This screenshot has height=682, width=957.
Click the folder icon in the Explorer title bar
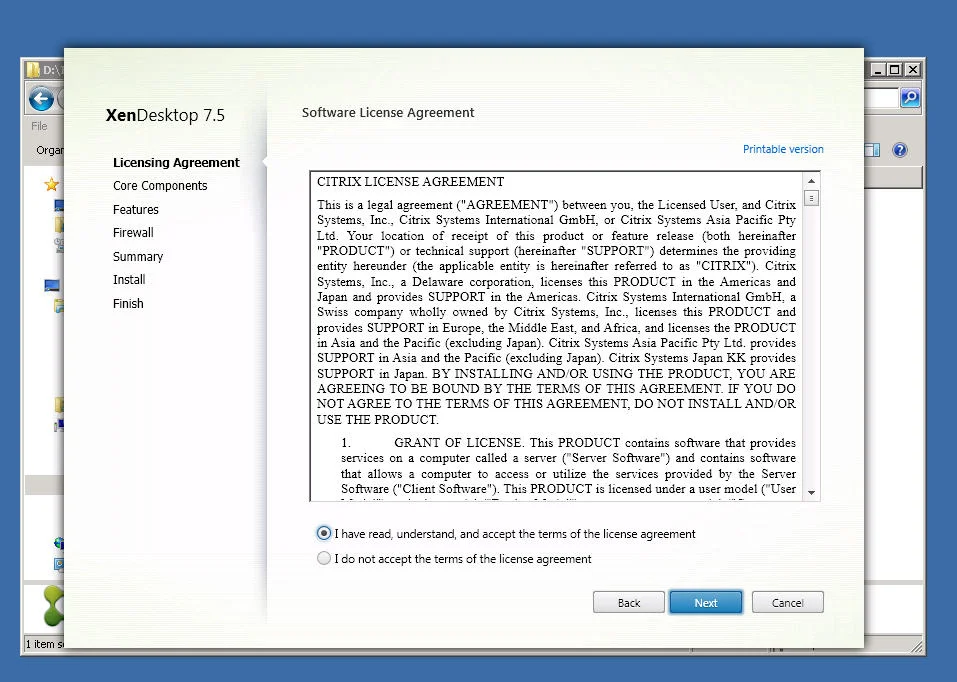pyautogui.click(x=33, y=70)
